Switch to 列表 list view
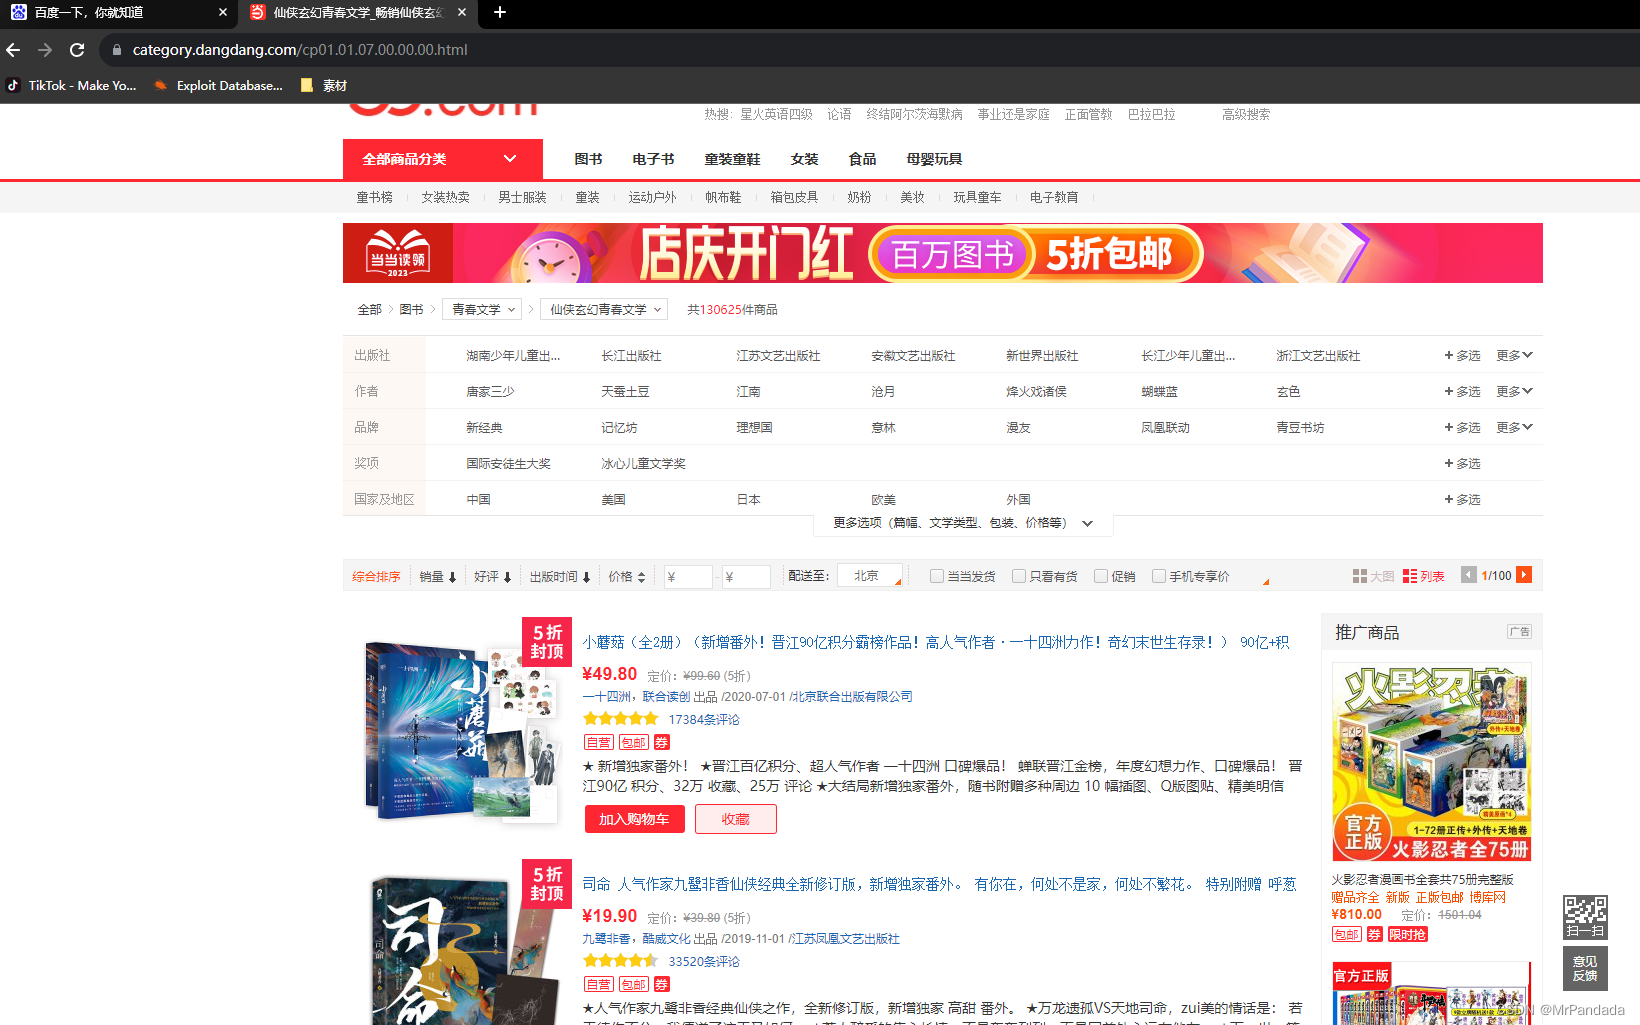 [x=1423, y=576]
